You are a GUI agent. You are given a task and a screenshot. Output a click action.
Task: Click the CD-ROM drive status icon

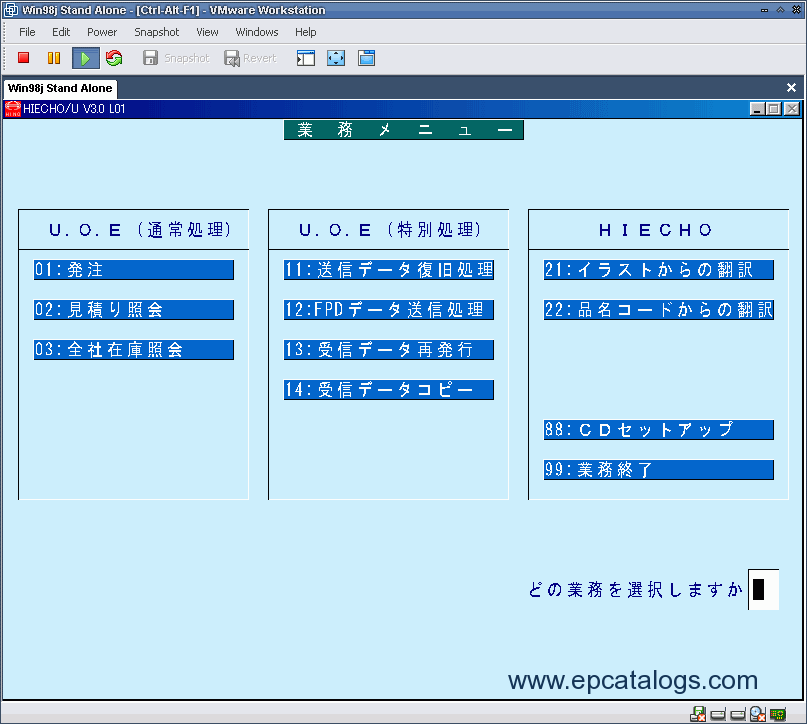tap(758, 714)
